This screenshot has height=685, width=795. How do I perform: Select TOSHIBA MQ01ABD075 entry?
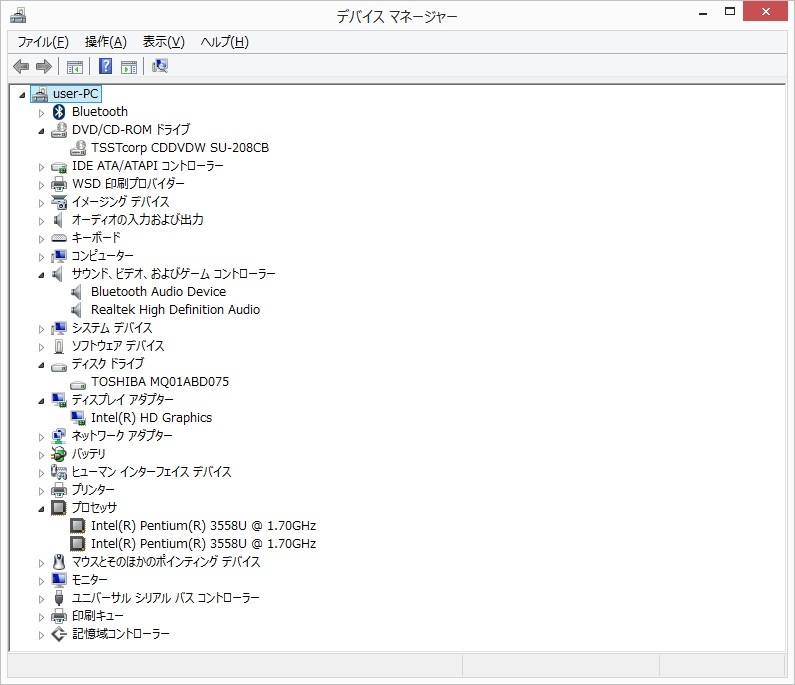[x=160, y=382]
